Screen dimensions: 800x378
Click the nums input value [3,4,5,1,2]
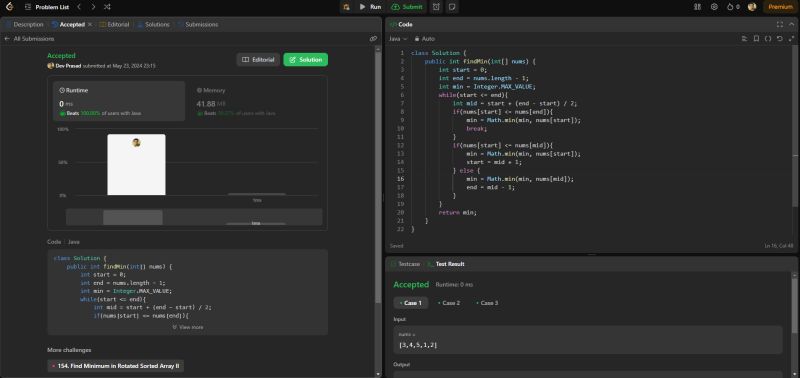(418, 345)
